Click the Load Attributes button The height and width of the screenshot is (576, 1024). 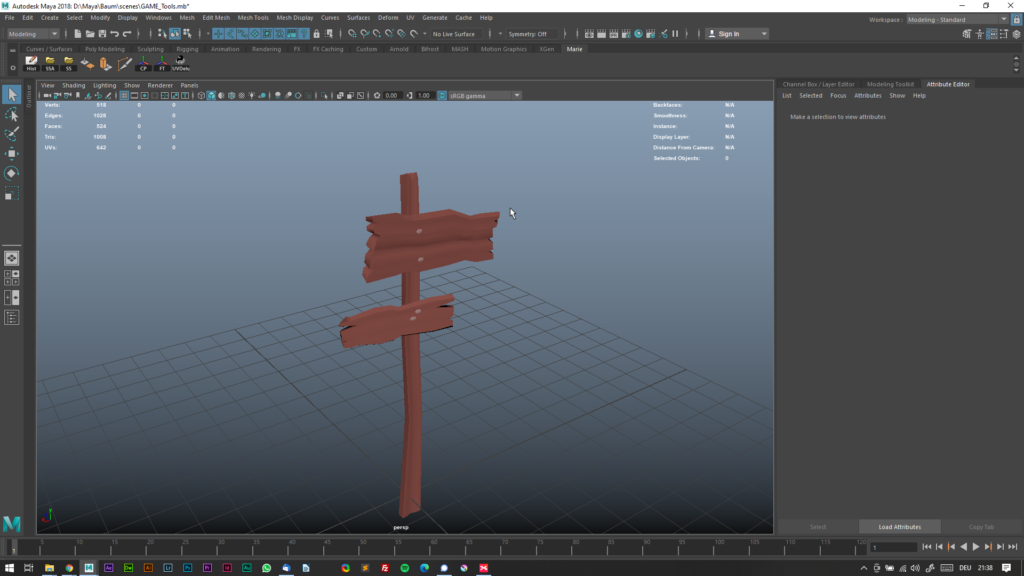(899, 527)
